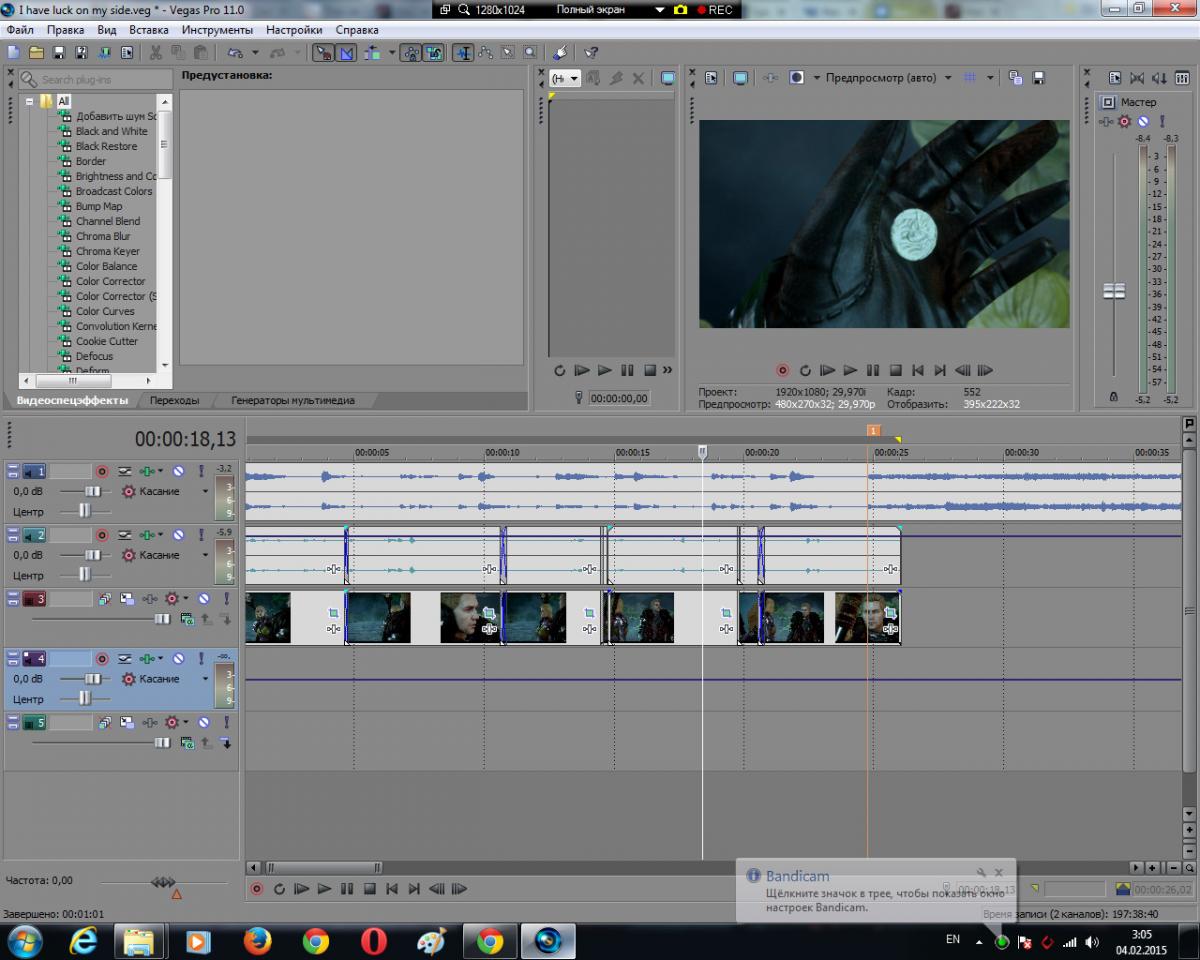Viewport: 1200px width, 960px height.
Task: Open the preview overlays grid dropdown
Action: (990, 77)
